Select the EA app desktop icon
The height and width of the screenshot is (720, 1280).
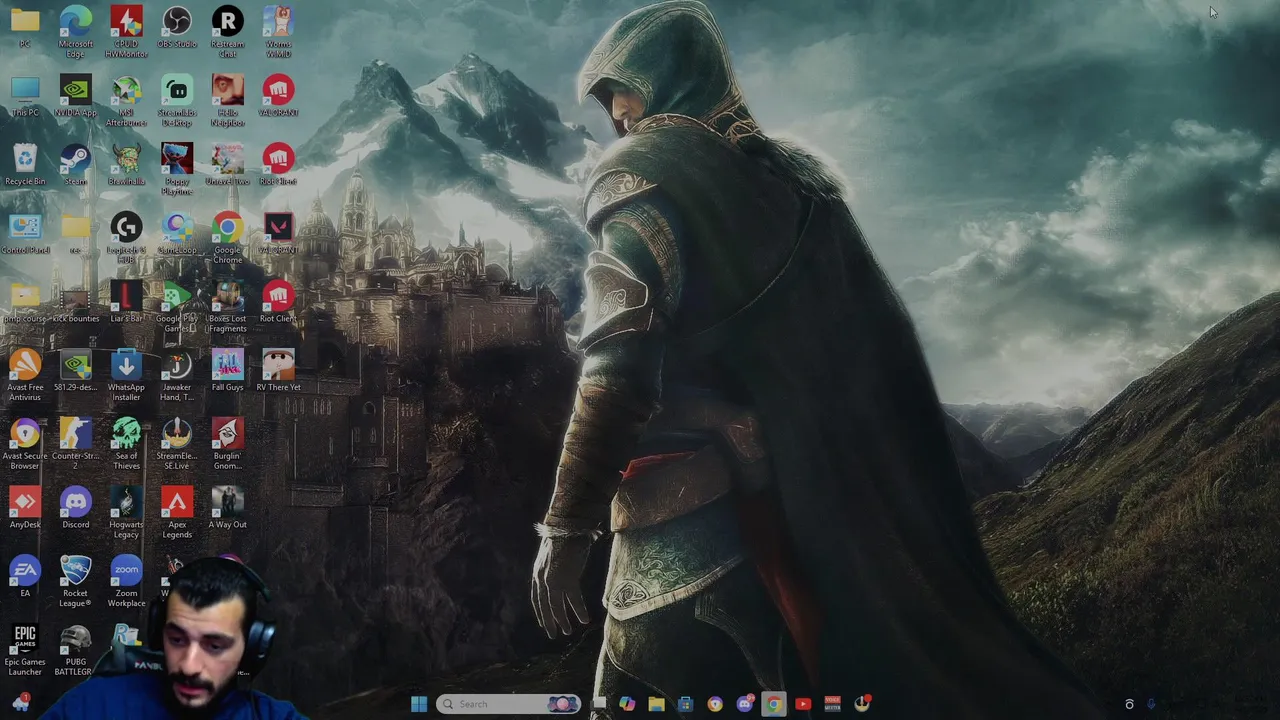(x=25, y=577)
